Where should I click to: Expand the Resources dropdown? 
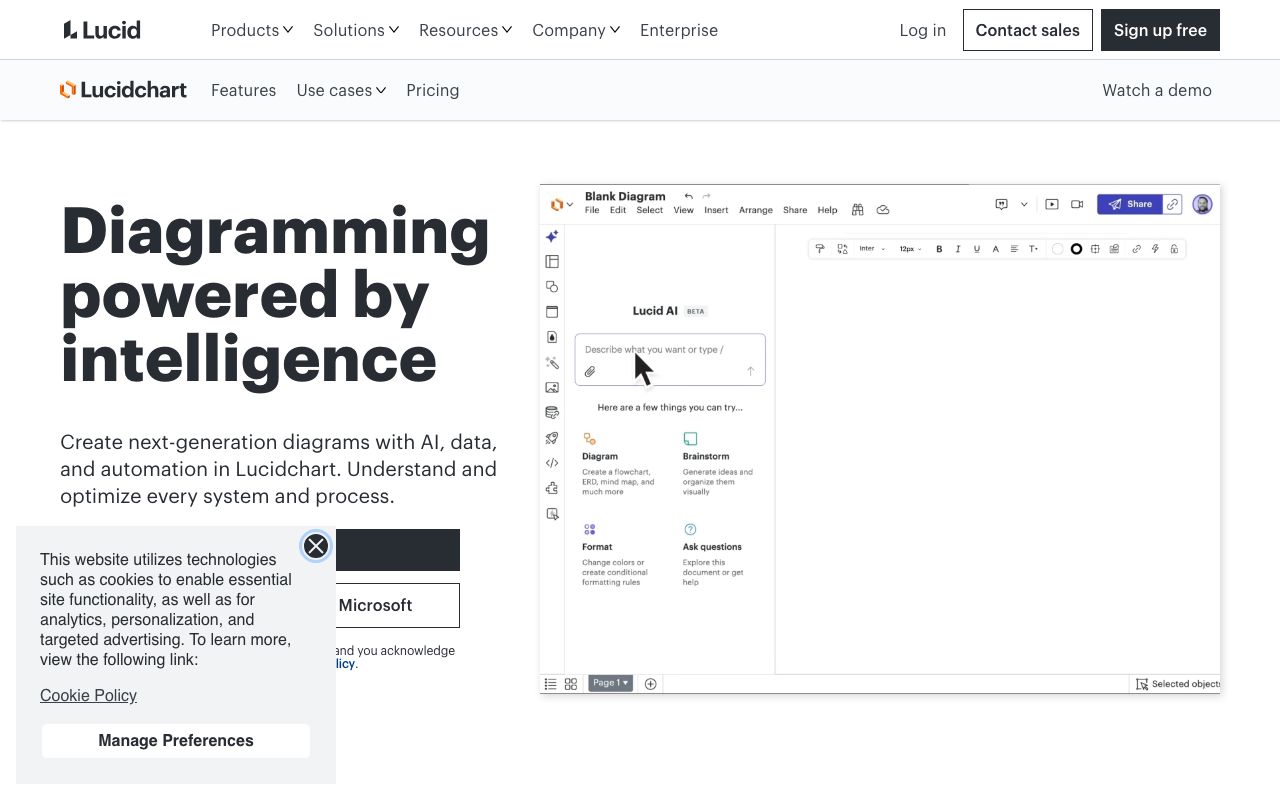click(x=466, y=30)
